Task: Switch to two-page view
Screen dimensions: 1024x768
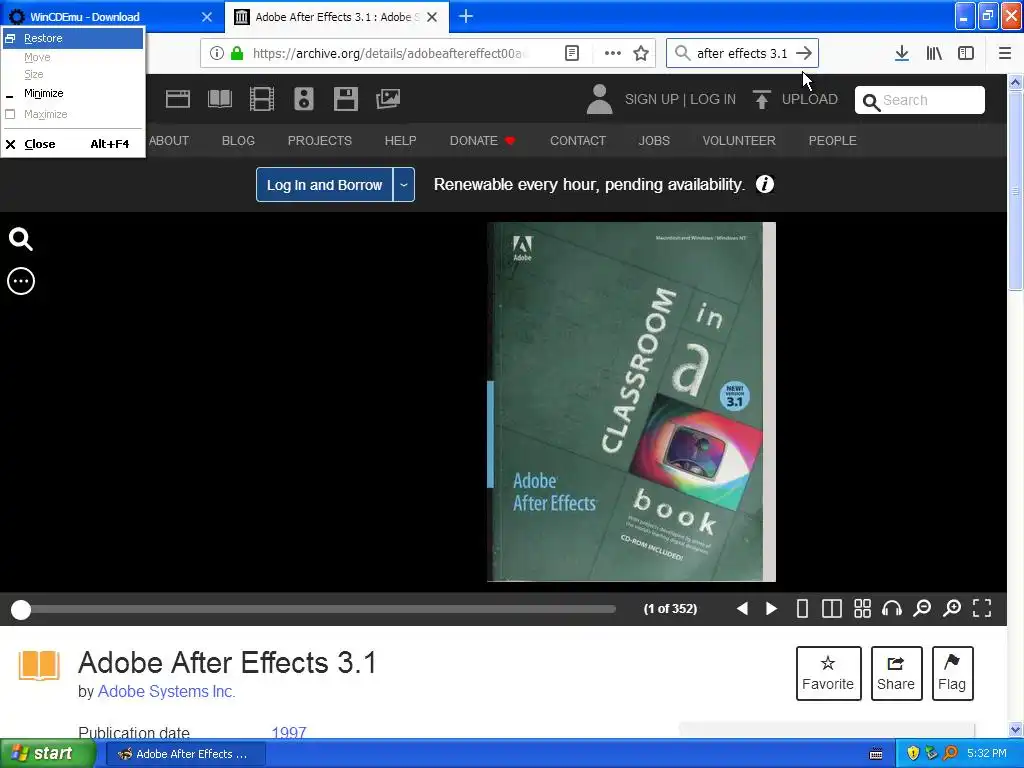Action: tap(831, 609)
